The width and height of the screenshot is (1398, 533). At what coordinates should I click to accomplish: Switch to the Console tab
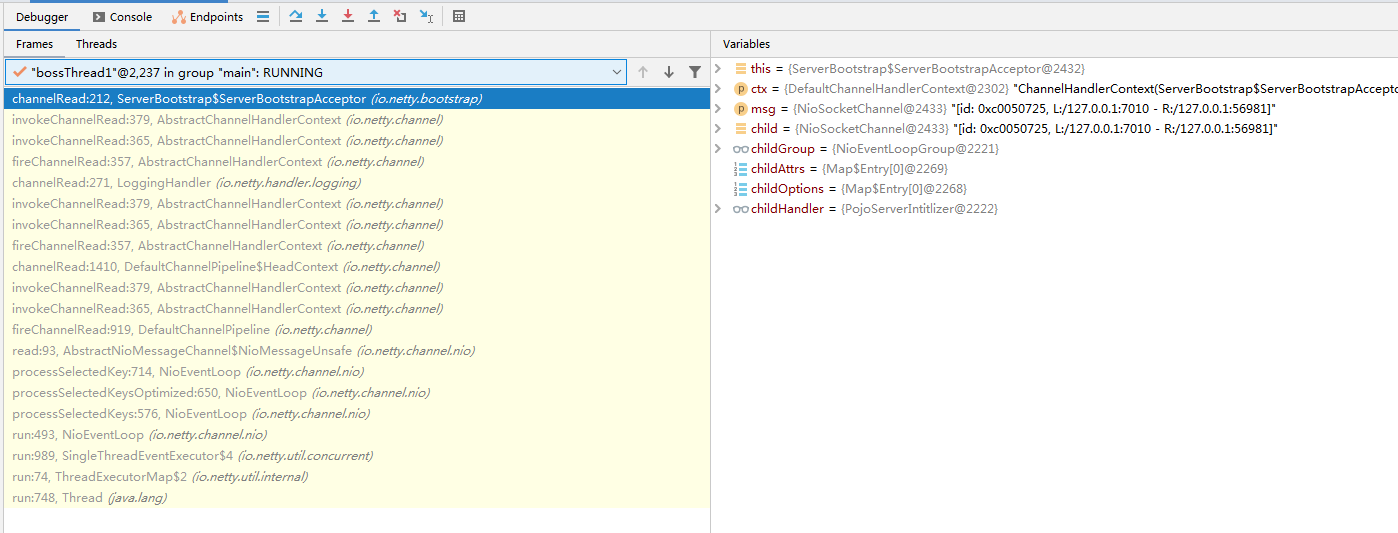click(x=122, y=17)
